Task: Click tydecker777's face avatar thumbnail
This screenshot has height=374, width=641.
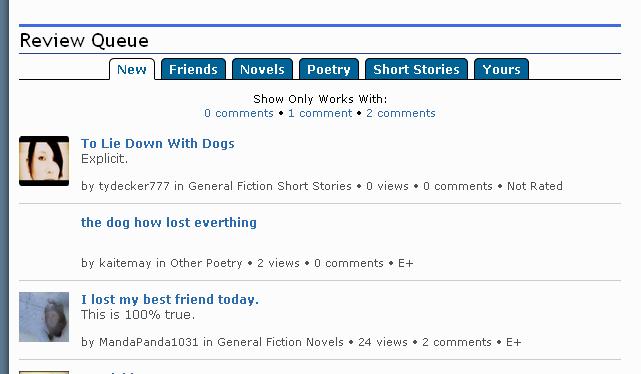Action: [44, 161]
